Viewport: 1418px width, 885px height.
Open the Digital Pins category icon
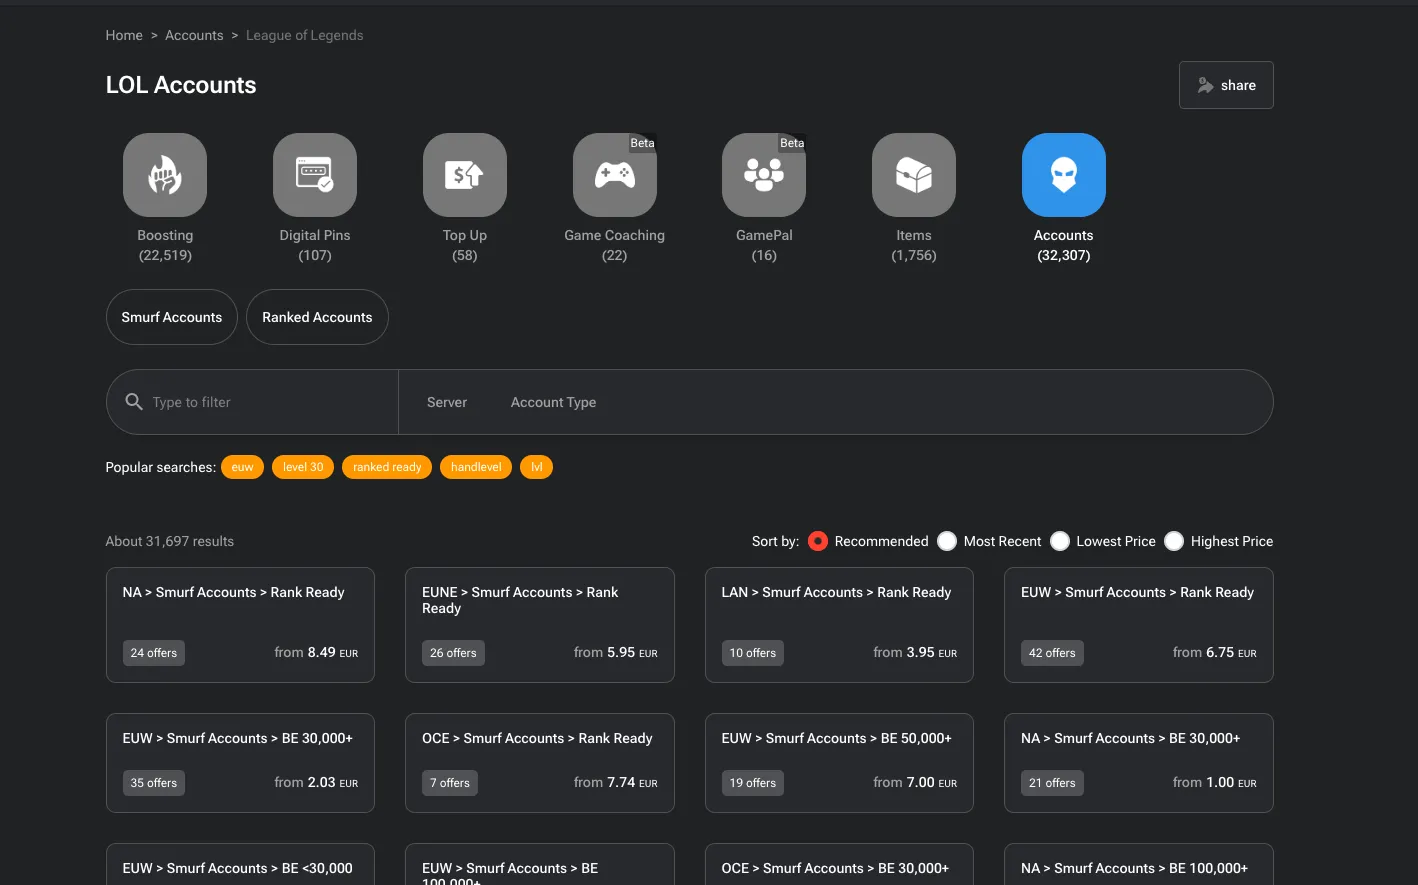(315, 175)
